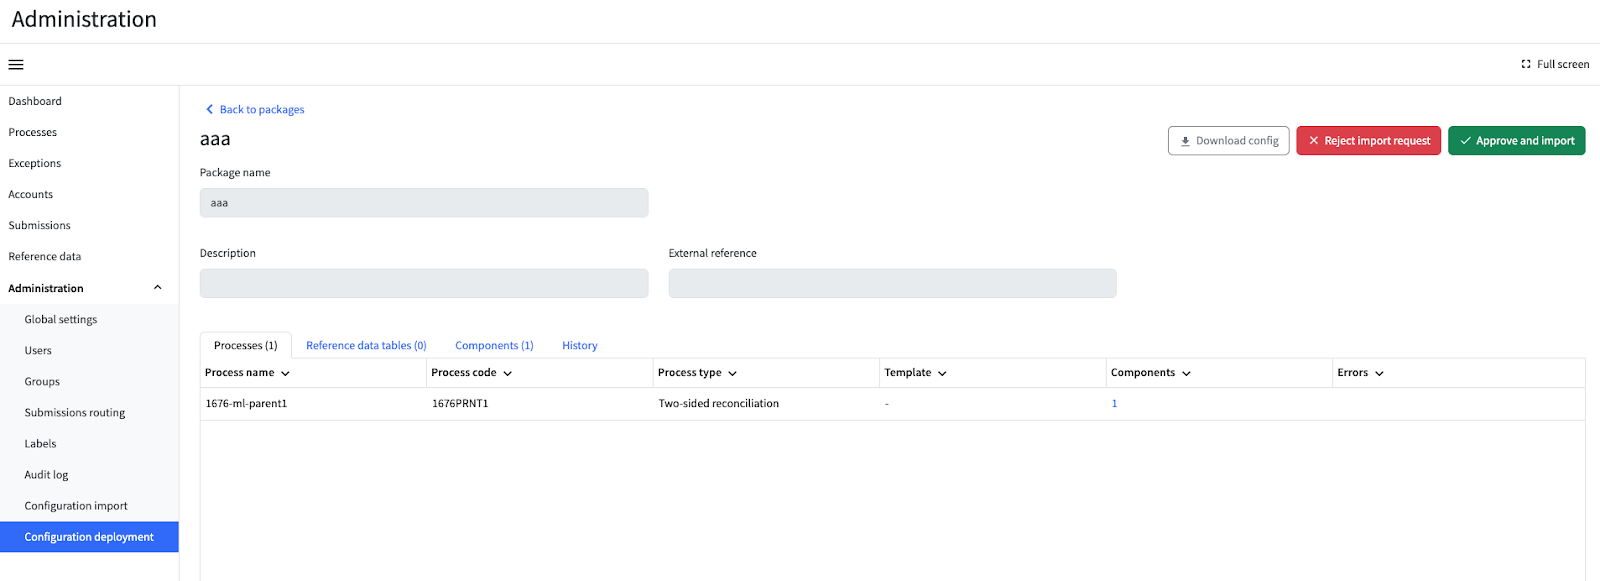
Task: Click the Full screen expand icon
Action: pos(1526,64)
